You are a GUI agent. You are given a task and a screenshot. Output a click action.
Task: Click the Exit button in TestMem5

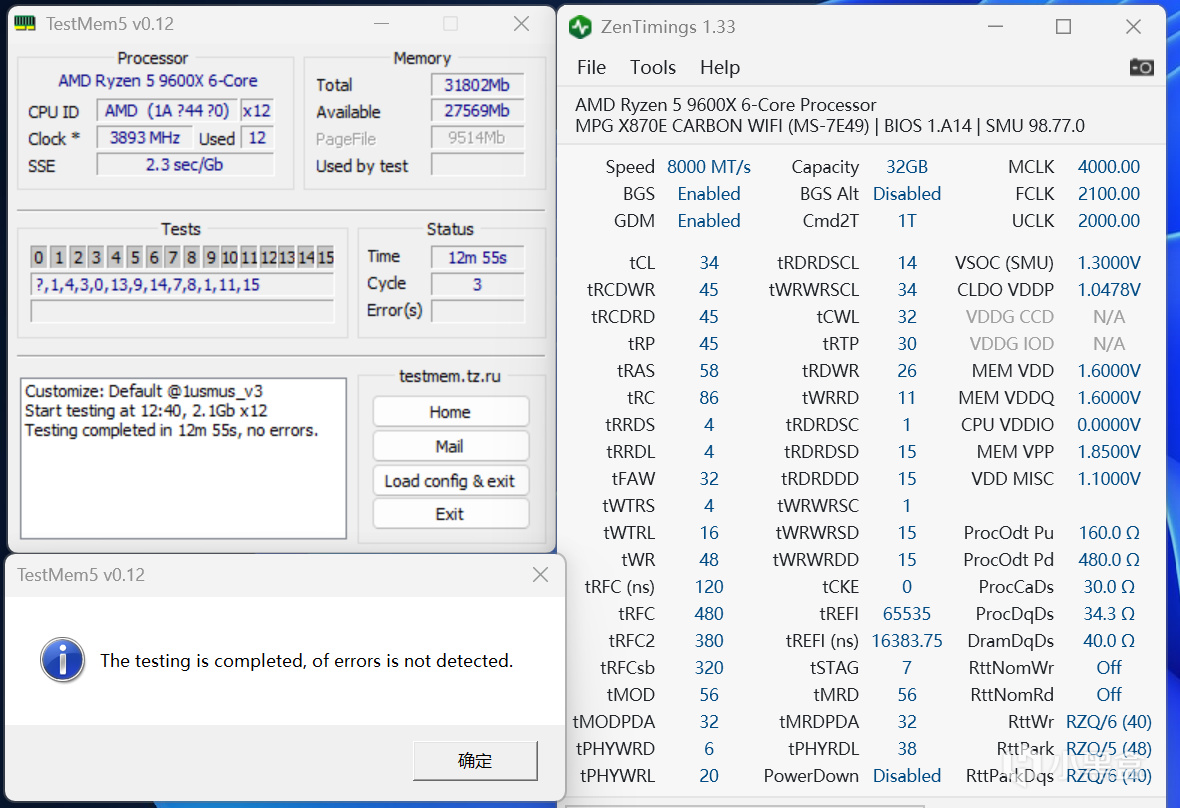click(450, 514)
